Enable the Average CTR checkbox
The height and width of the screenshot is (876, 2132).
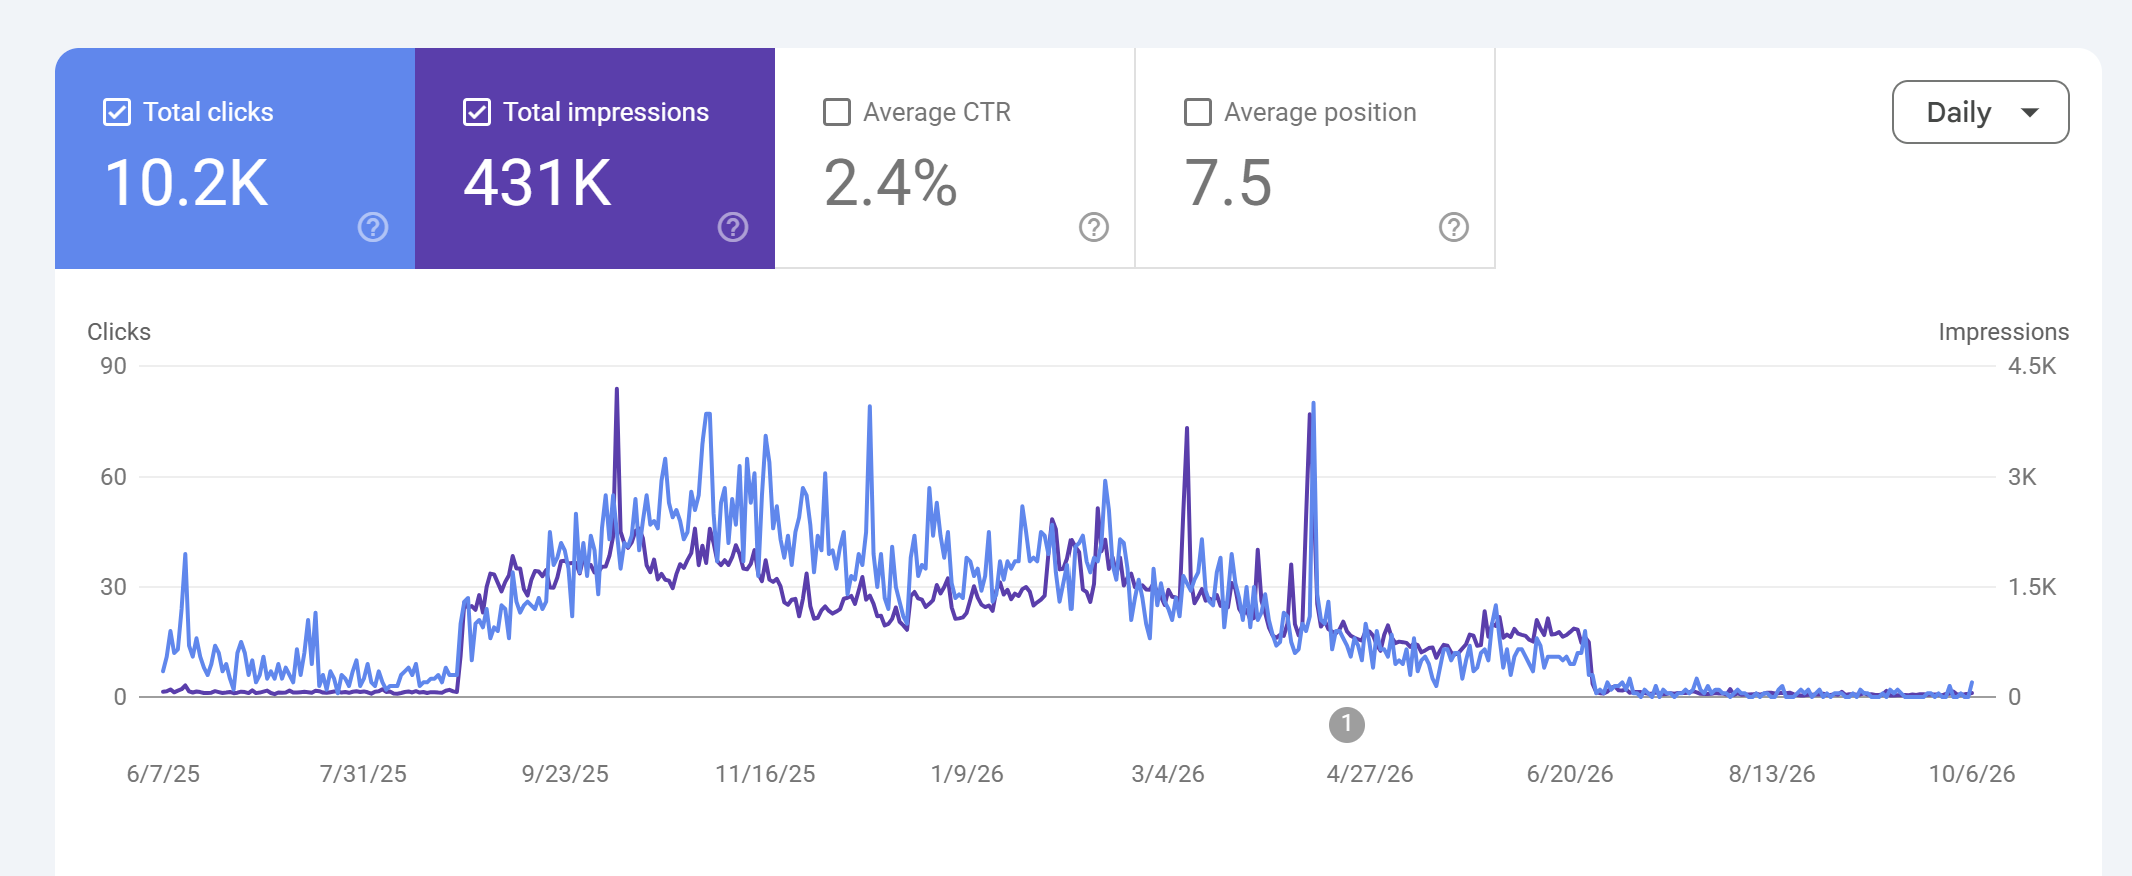pyautogui.click(x=837, y=112)
